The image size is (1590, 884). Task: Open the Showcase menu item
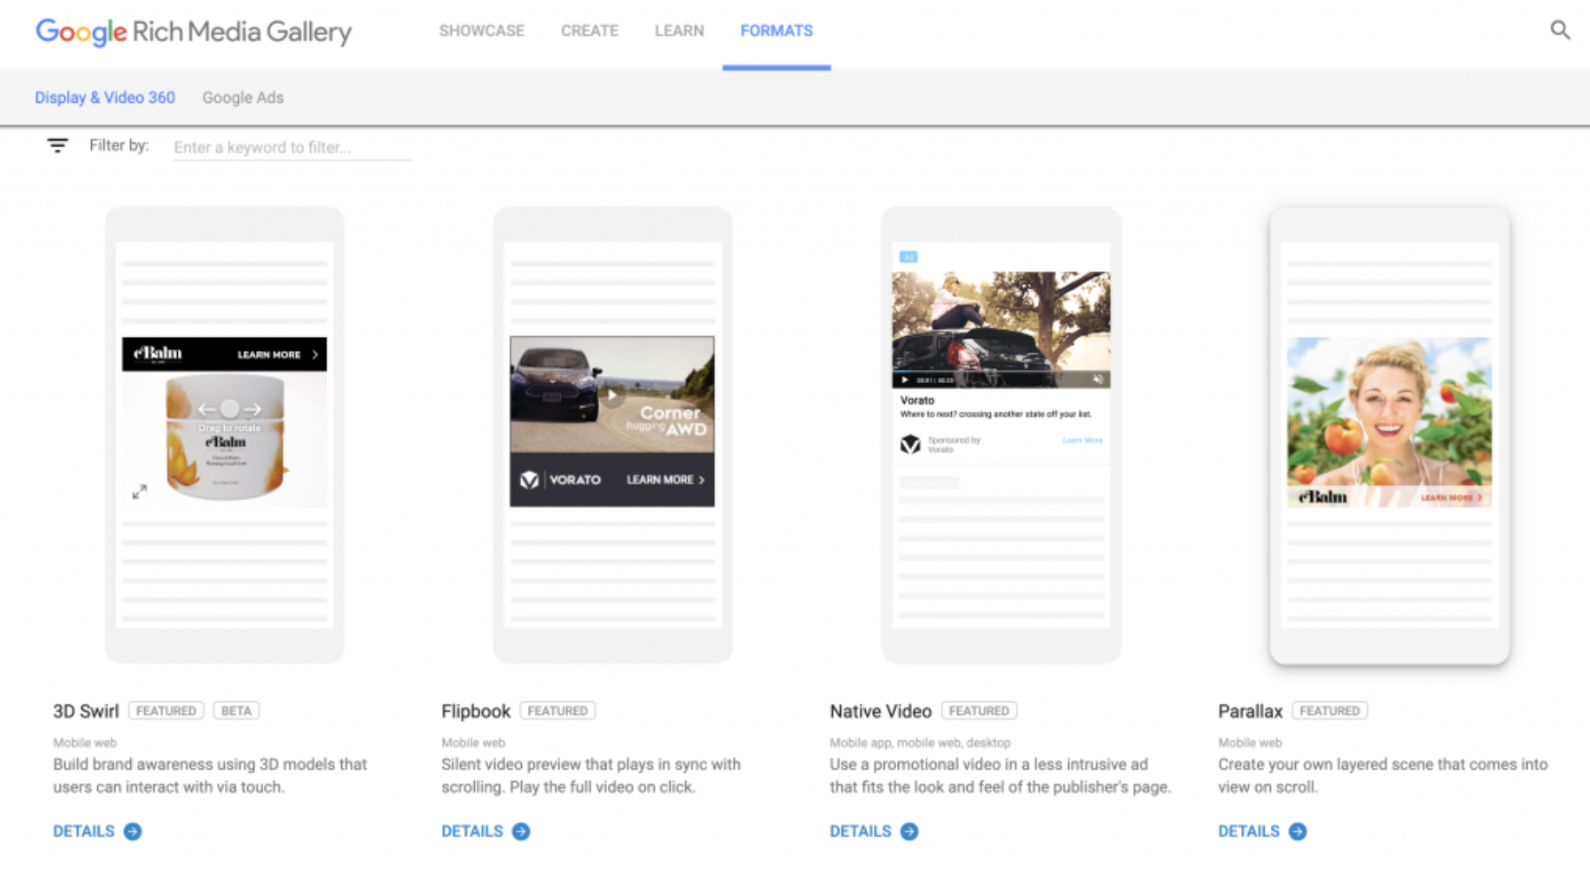[481, 31]
